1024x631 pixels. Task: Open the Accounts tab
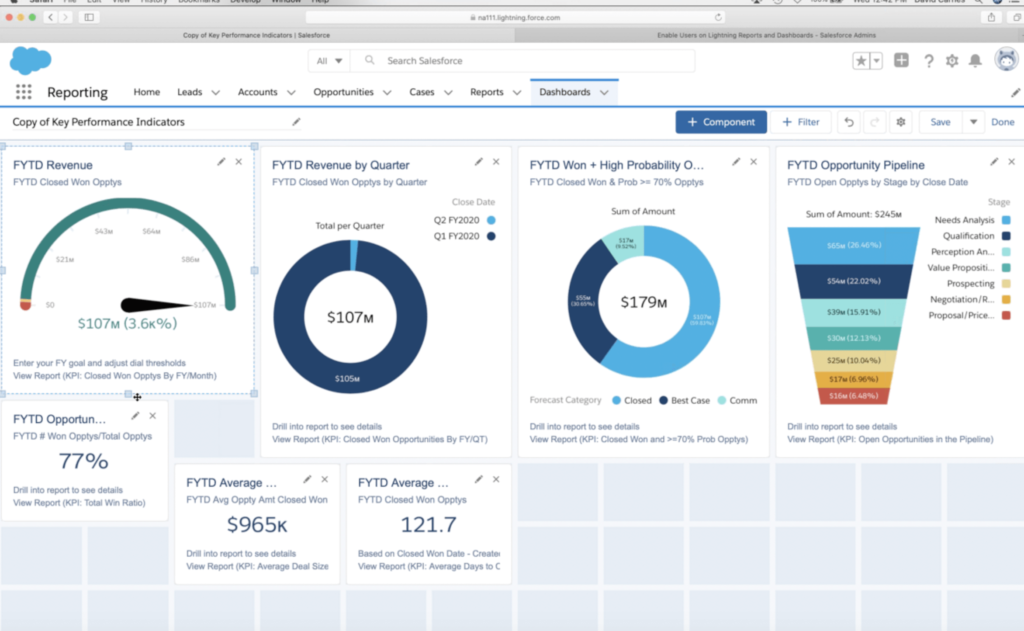pos(257,92)
